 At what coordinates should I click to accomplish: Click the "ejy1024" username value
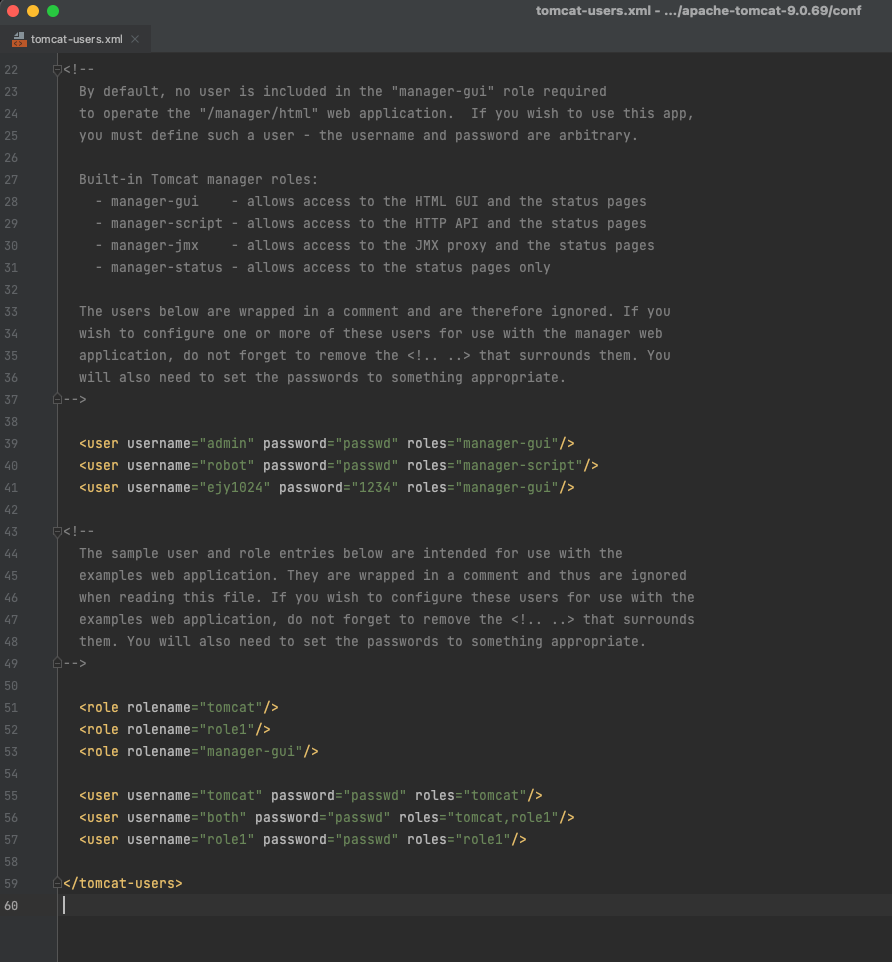coord(235,488)
